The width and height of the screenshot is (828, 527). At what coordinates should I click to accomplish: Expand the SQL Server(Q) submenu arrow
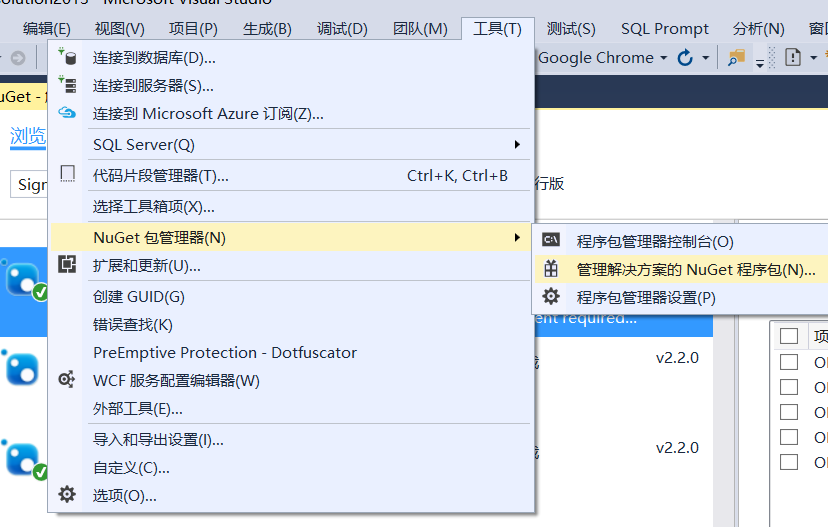(x=518, y=144)
